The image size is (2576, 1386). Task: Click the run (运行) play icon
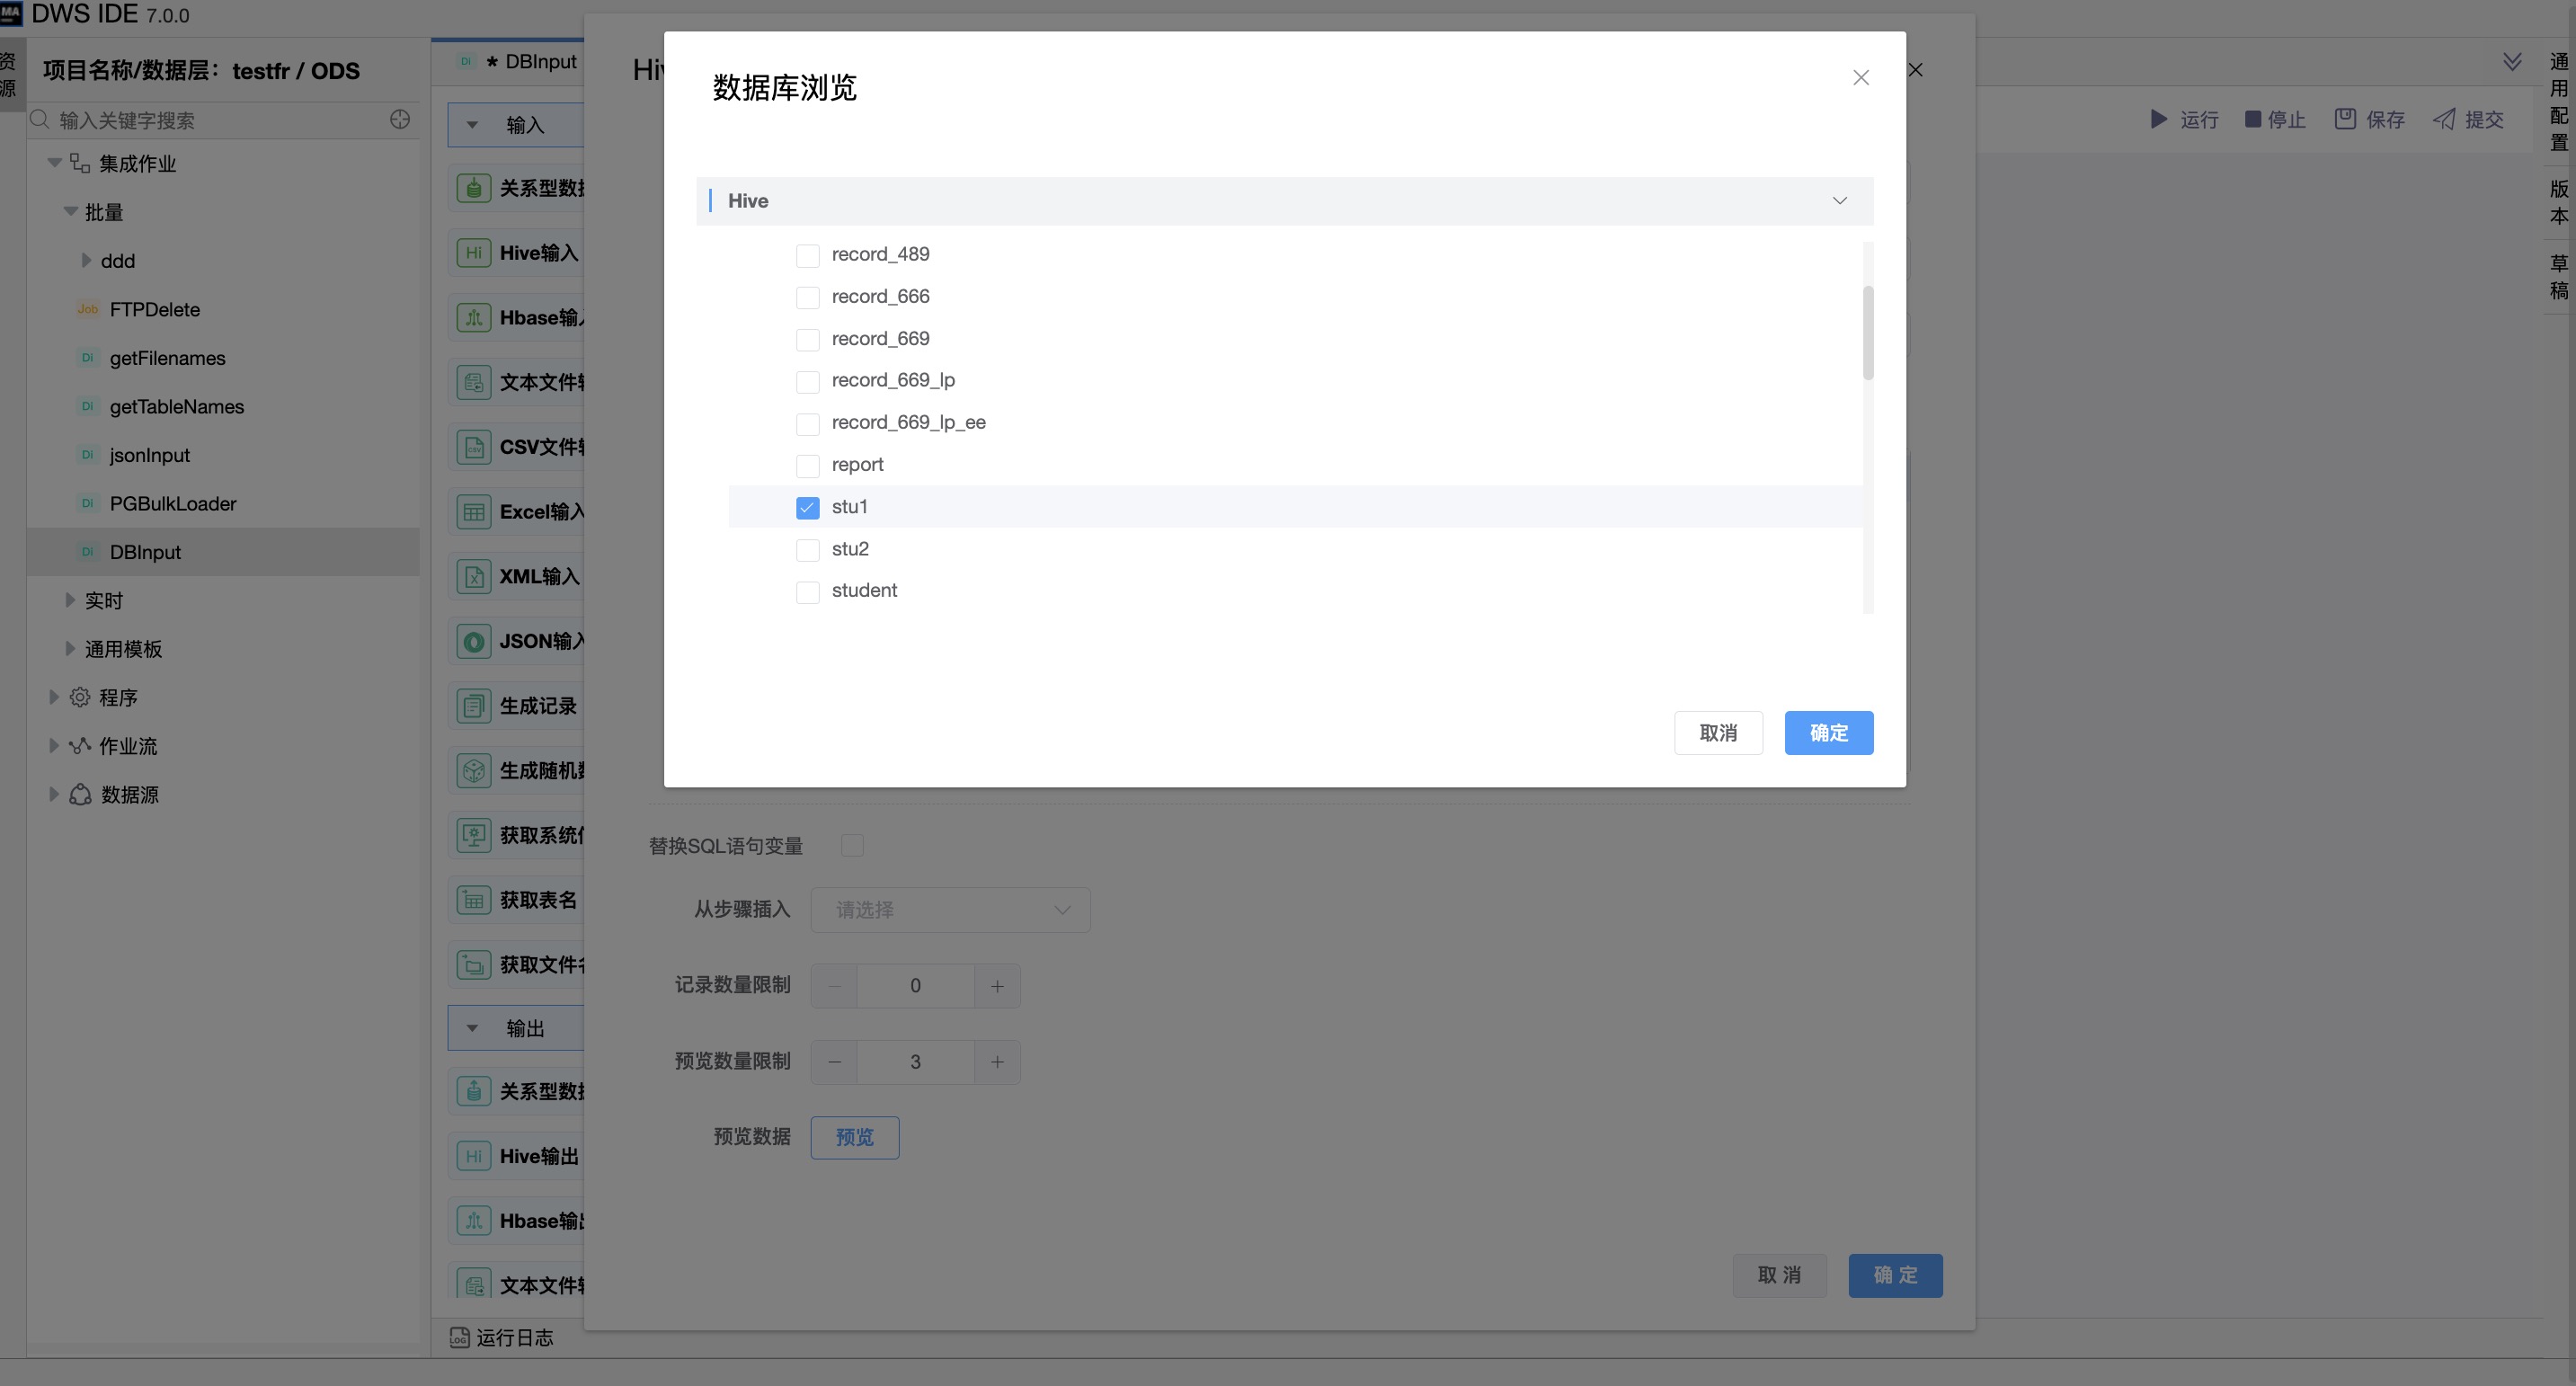pyautogui.click(x=2158, y=119)
